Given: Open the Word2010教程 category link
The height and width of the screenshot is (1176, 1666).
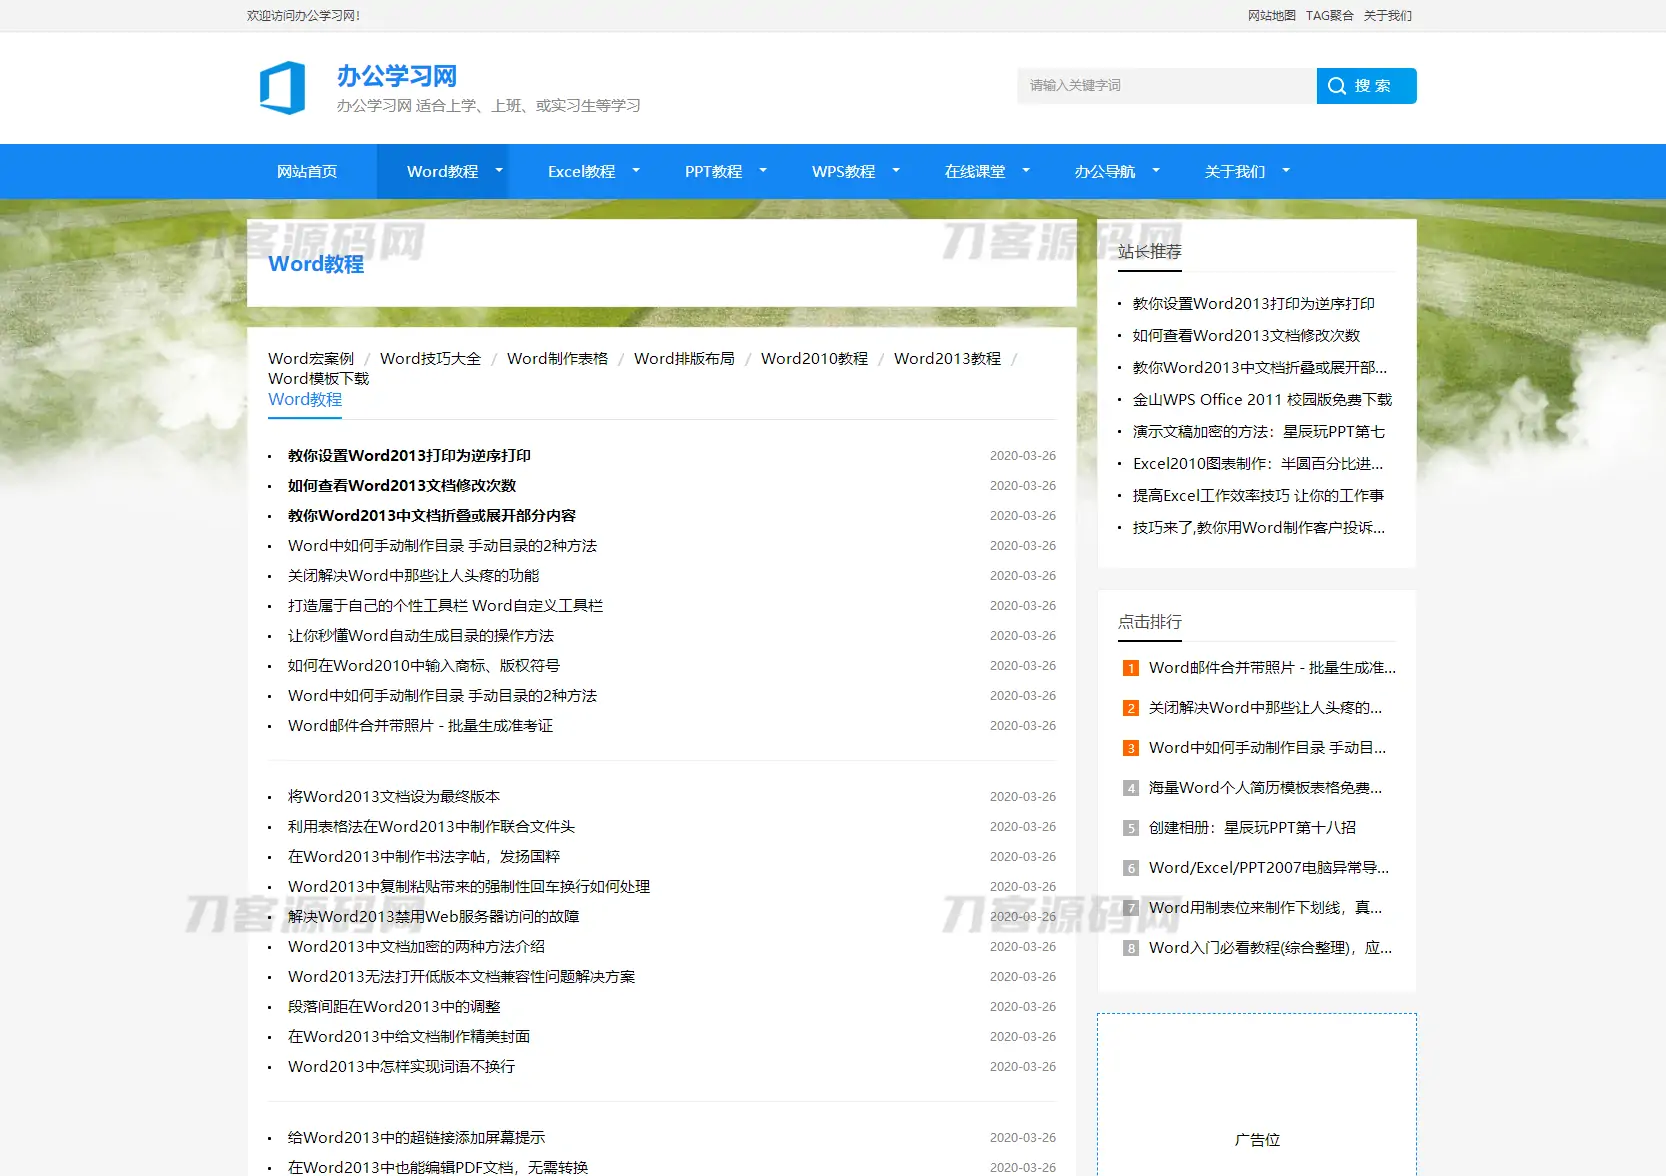Looking at the screenshot, I should [x=813, y=358].
